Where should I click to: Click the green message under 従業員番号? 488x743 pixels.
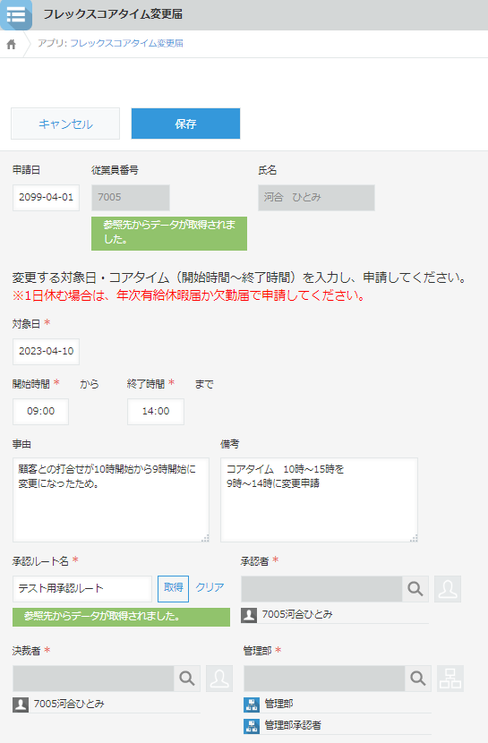(x=169, y=233)
